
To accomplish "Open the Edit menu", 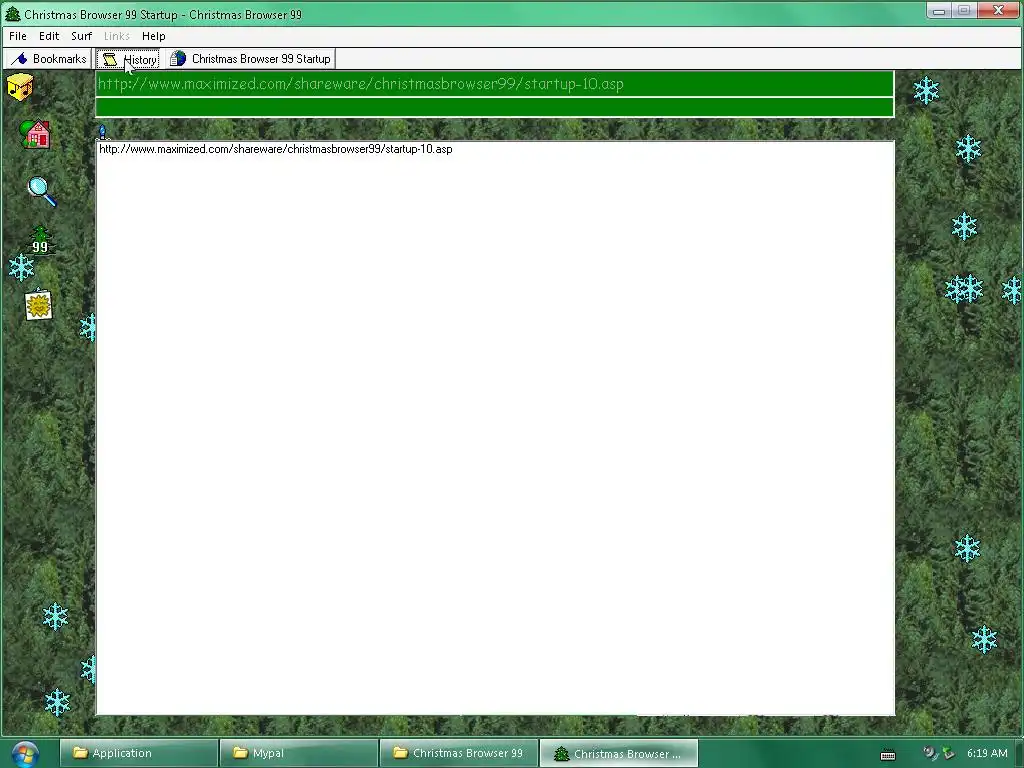I will coord(49,36).
